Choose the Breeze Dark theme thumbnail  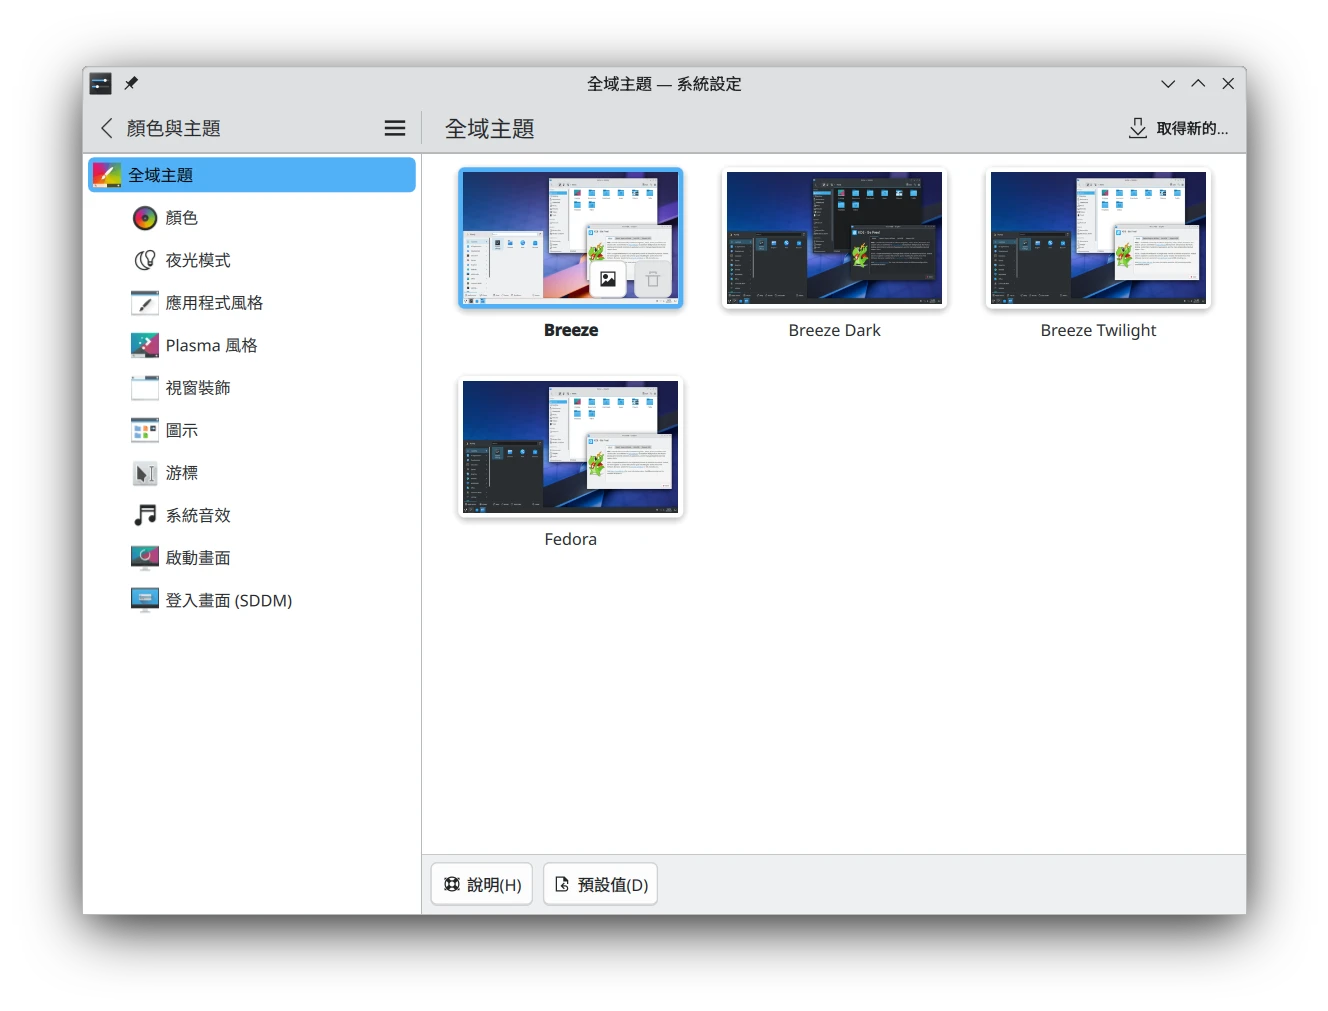pyautogui.click(x=834, y=238)
